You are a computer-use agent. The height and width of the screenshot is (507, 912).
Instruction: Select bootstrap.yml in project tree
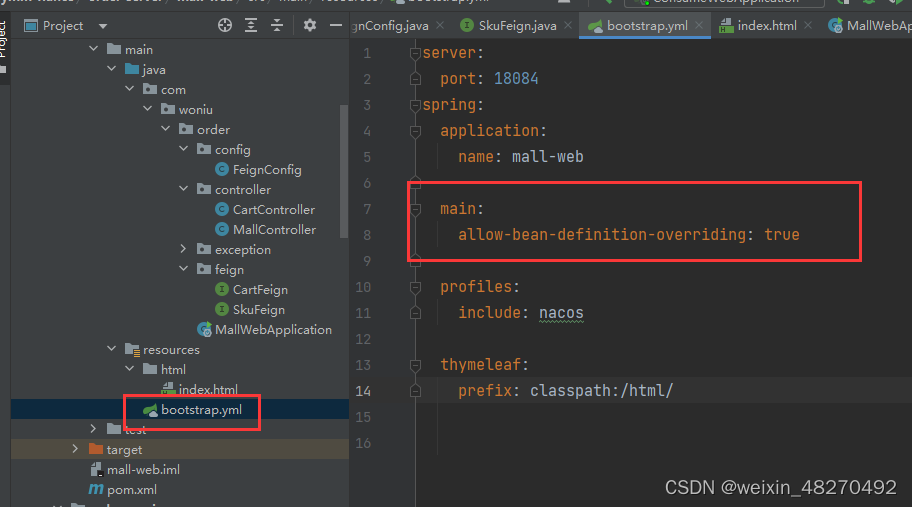[201, 410]
